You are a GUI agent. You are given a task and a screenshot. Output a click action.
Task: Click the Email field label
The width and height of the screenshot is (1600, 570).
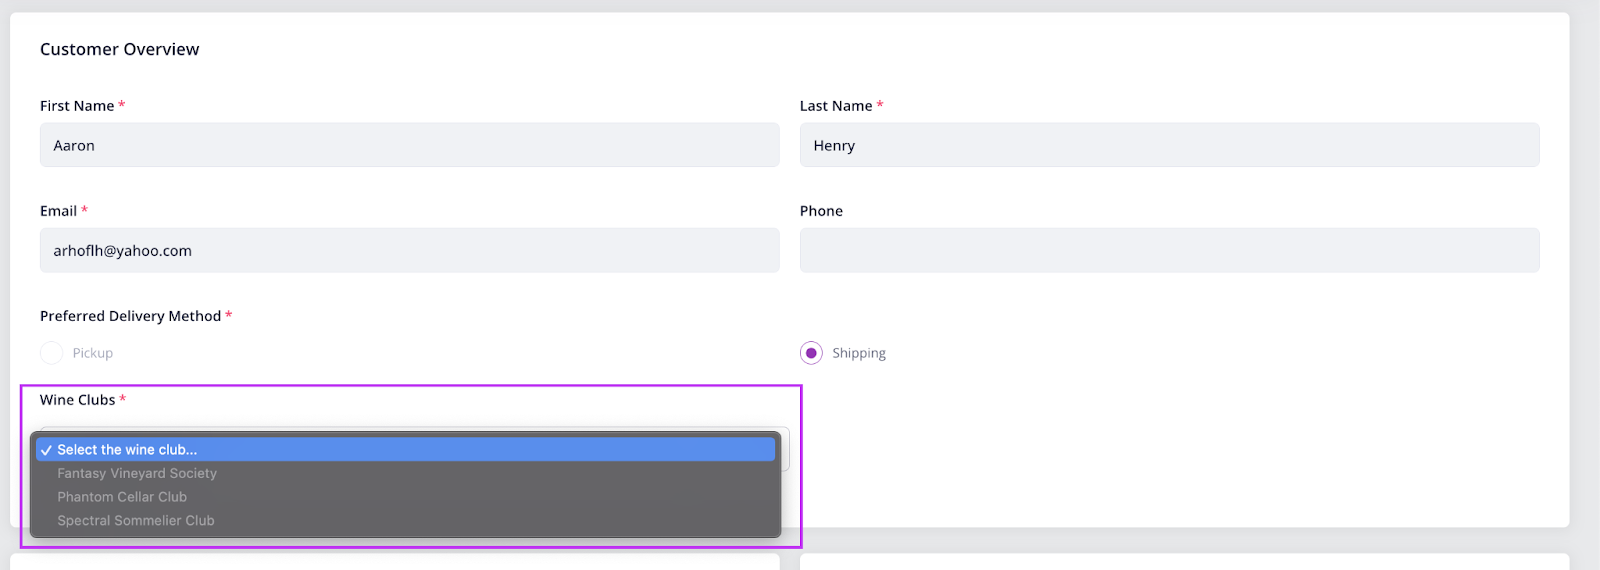point(58,211)
